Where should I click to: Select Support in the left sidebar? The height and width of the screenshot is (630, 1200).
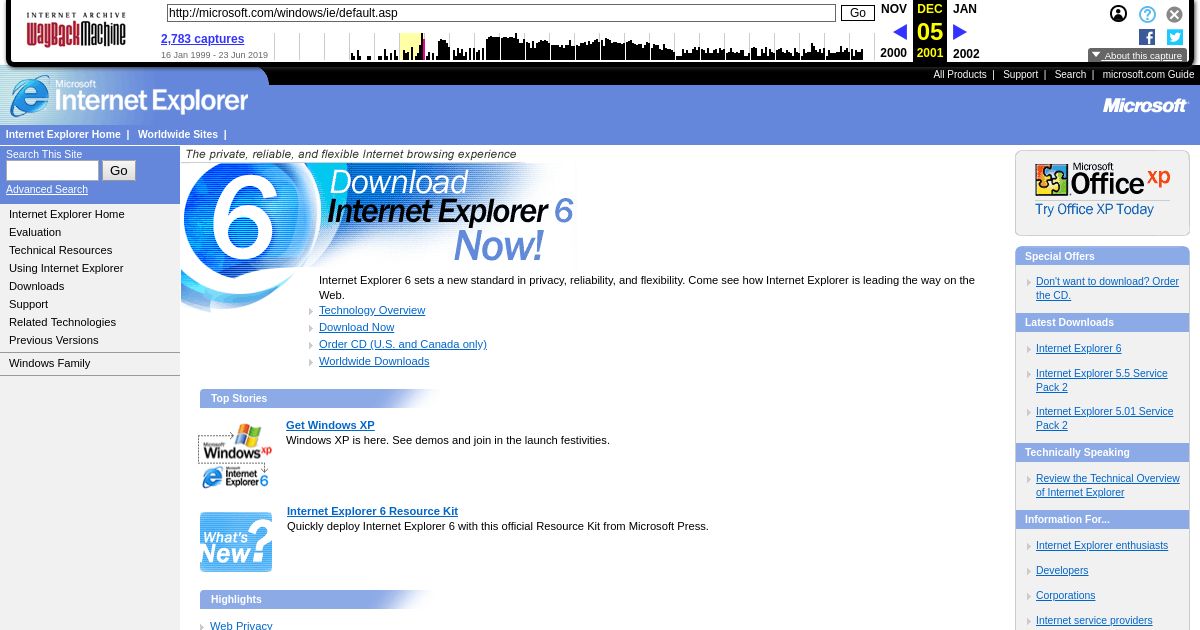pos(28,304)
